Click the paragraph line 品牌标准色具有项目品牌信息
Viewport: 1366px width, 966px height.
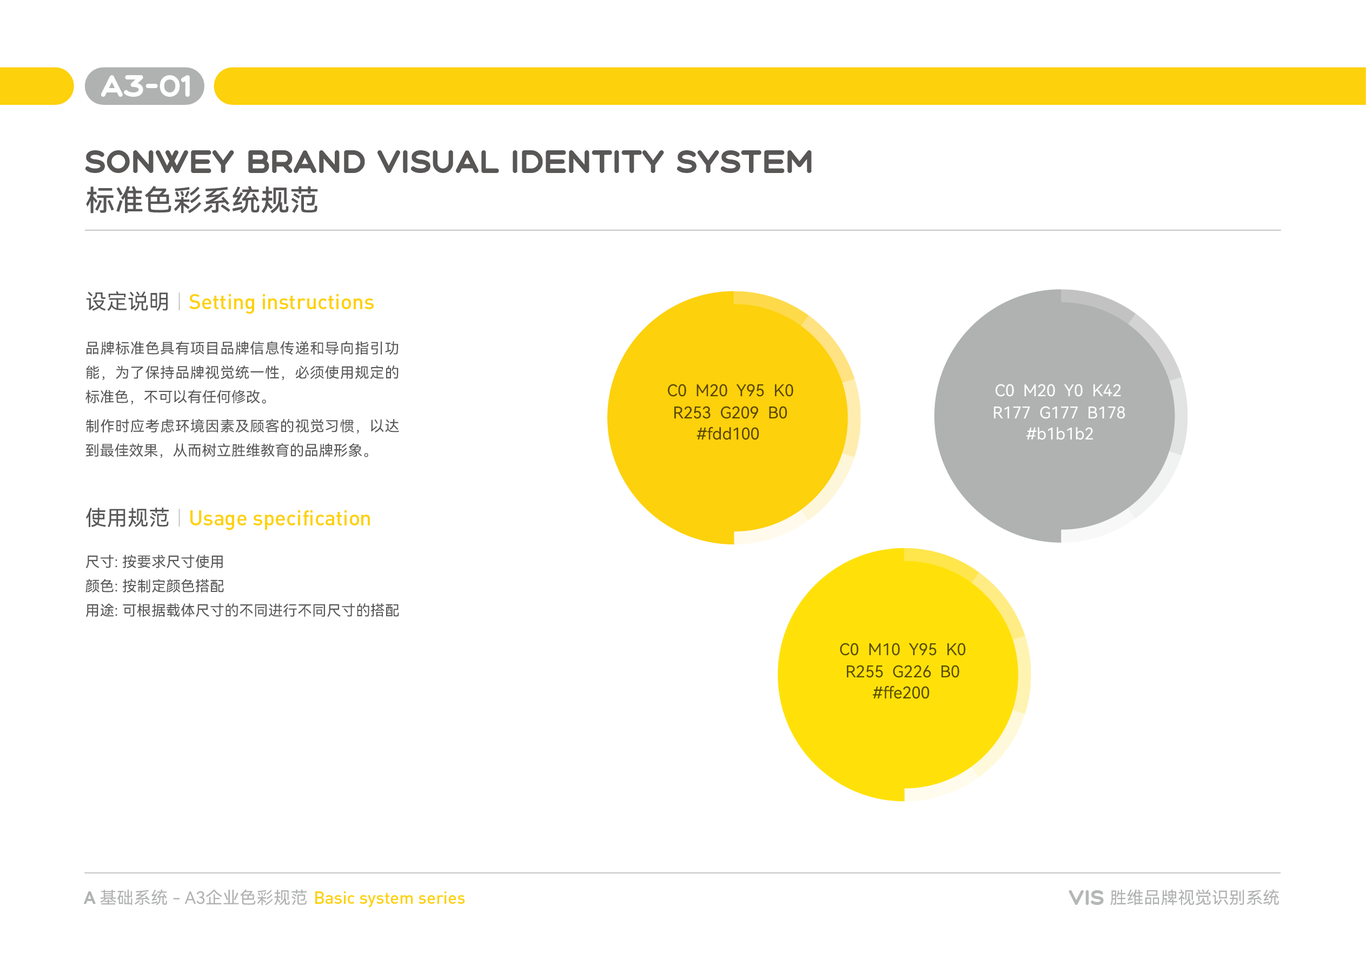click(242, 348)
